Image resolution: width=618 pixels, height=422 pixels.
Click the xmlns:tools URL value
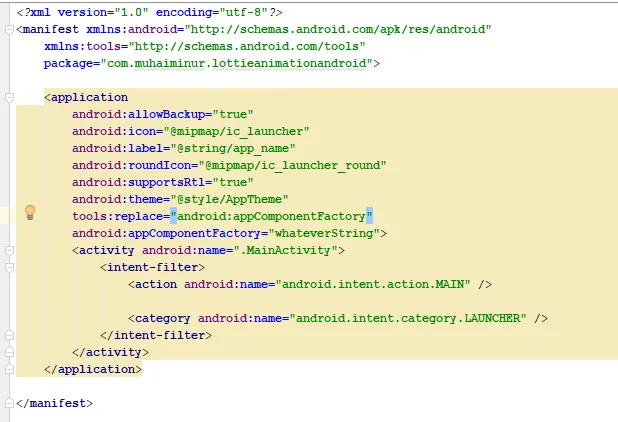[247, 46]
